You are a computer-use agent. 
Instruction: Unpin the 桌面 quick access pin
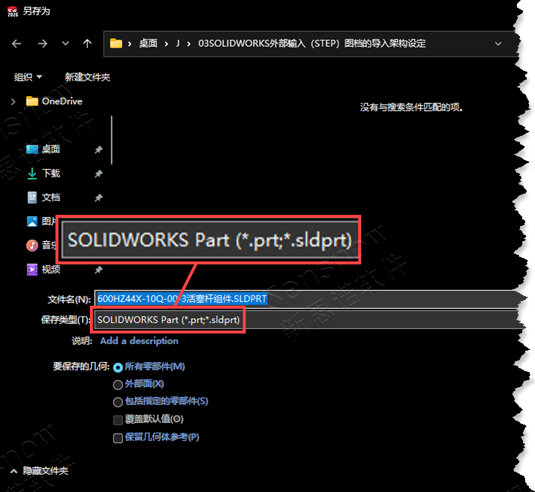pos(99,149)
